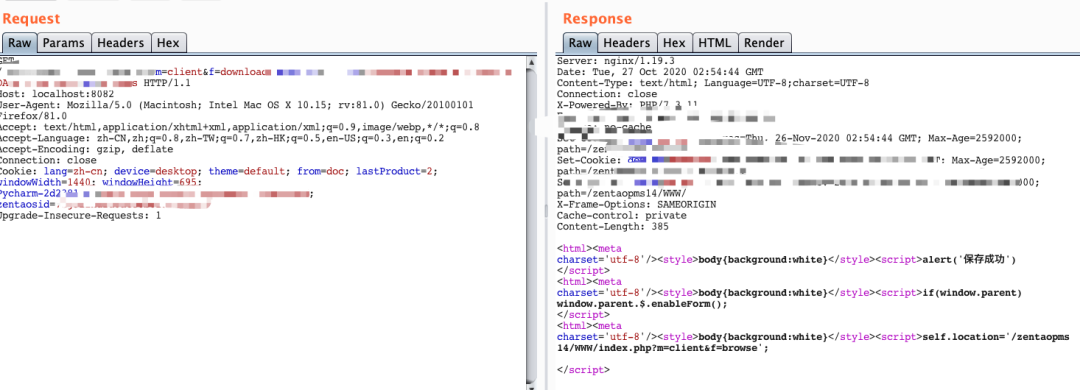Viewport: 1080px width, 390px height.
Task: Click the alert('保存成功') script text
Action: click(970, 260)
